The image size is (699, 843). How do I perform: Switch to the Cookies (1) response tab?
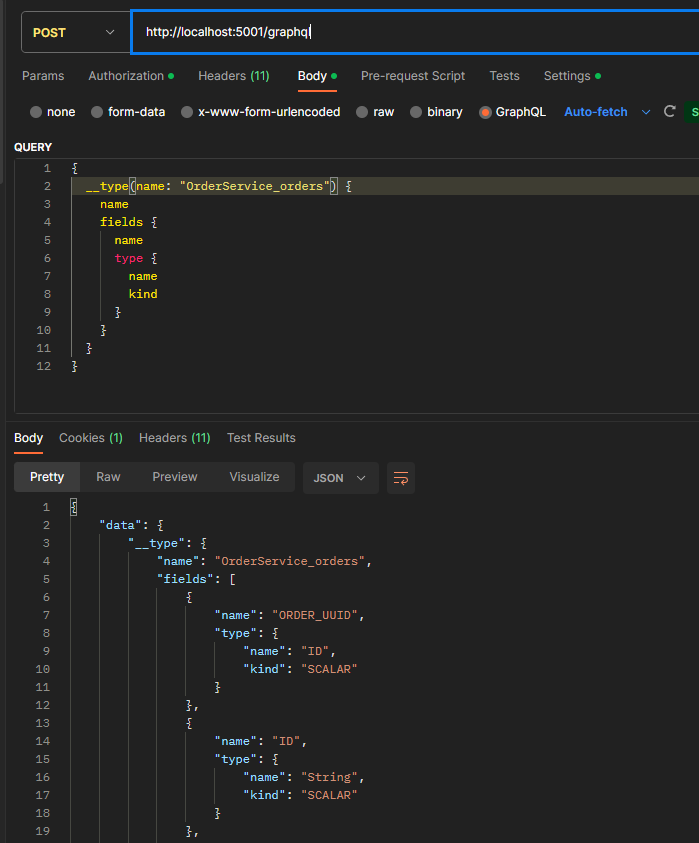[x=90, y=438]
